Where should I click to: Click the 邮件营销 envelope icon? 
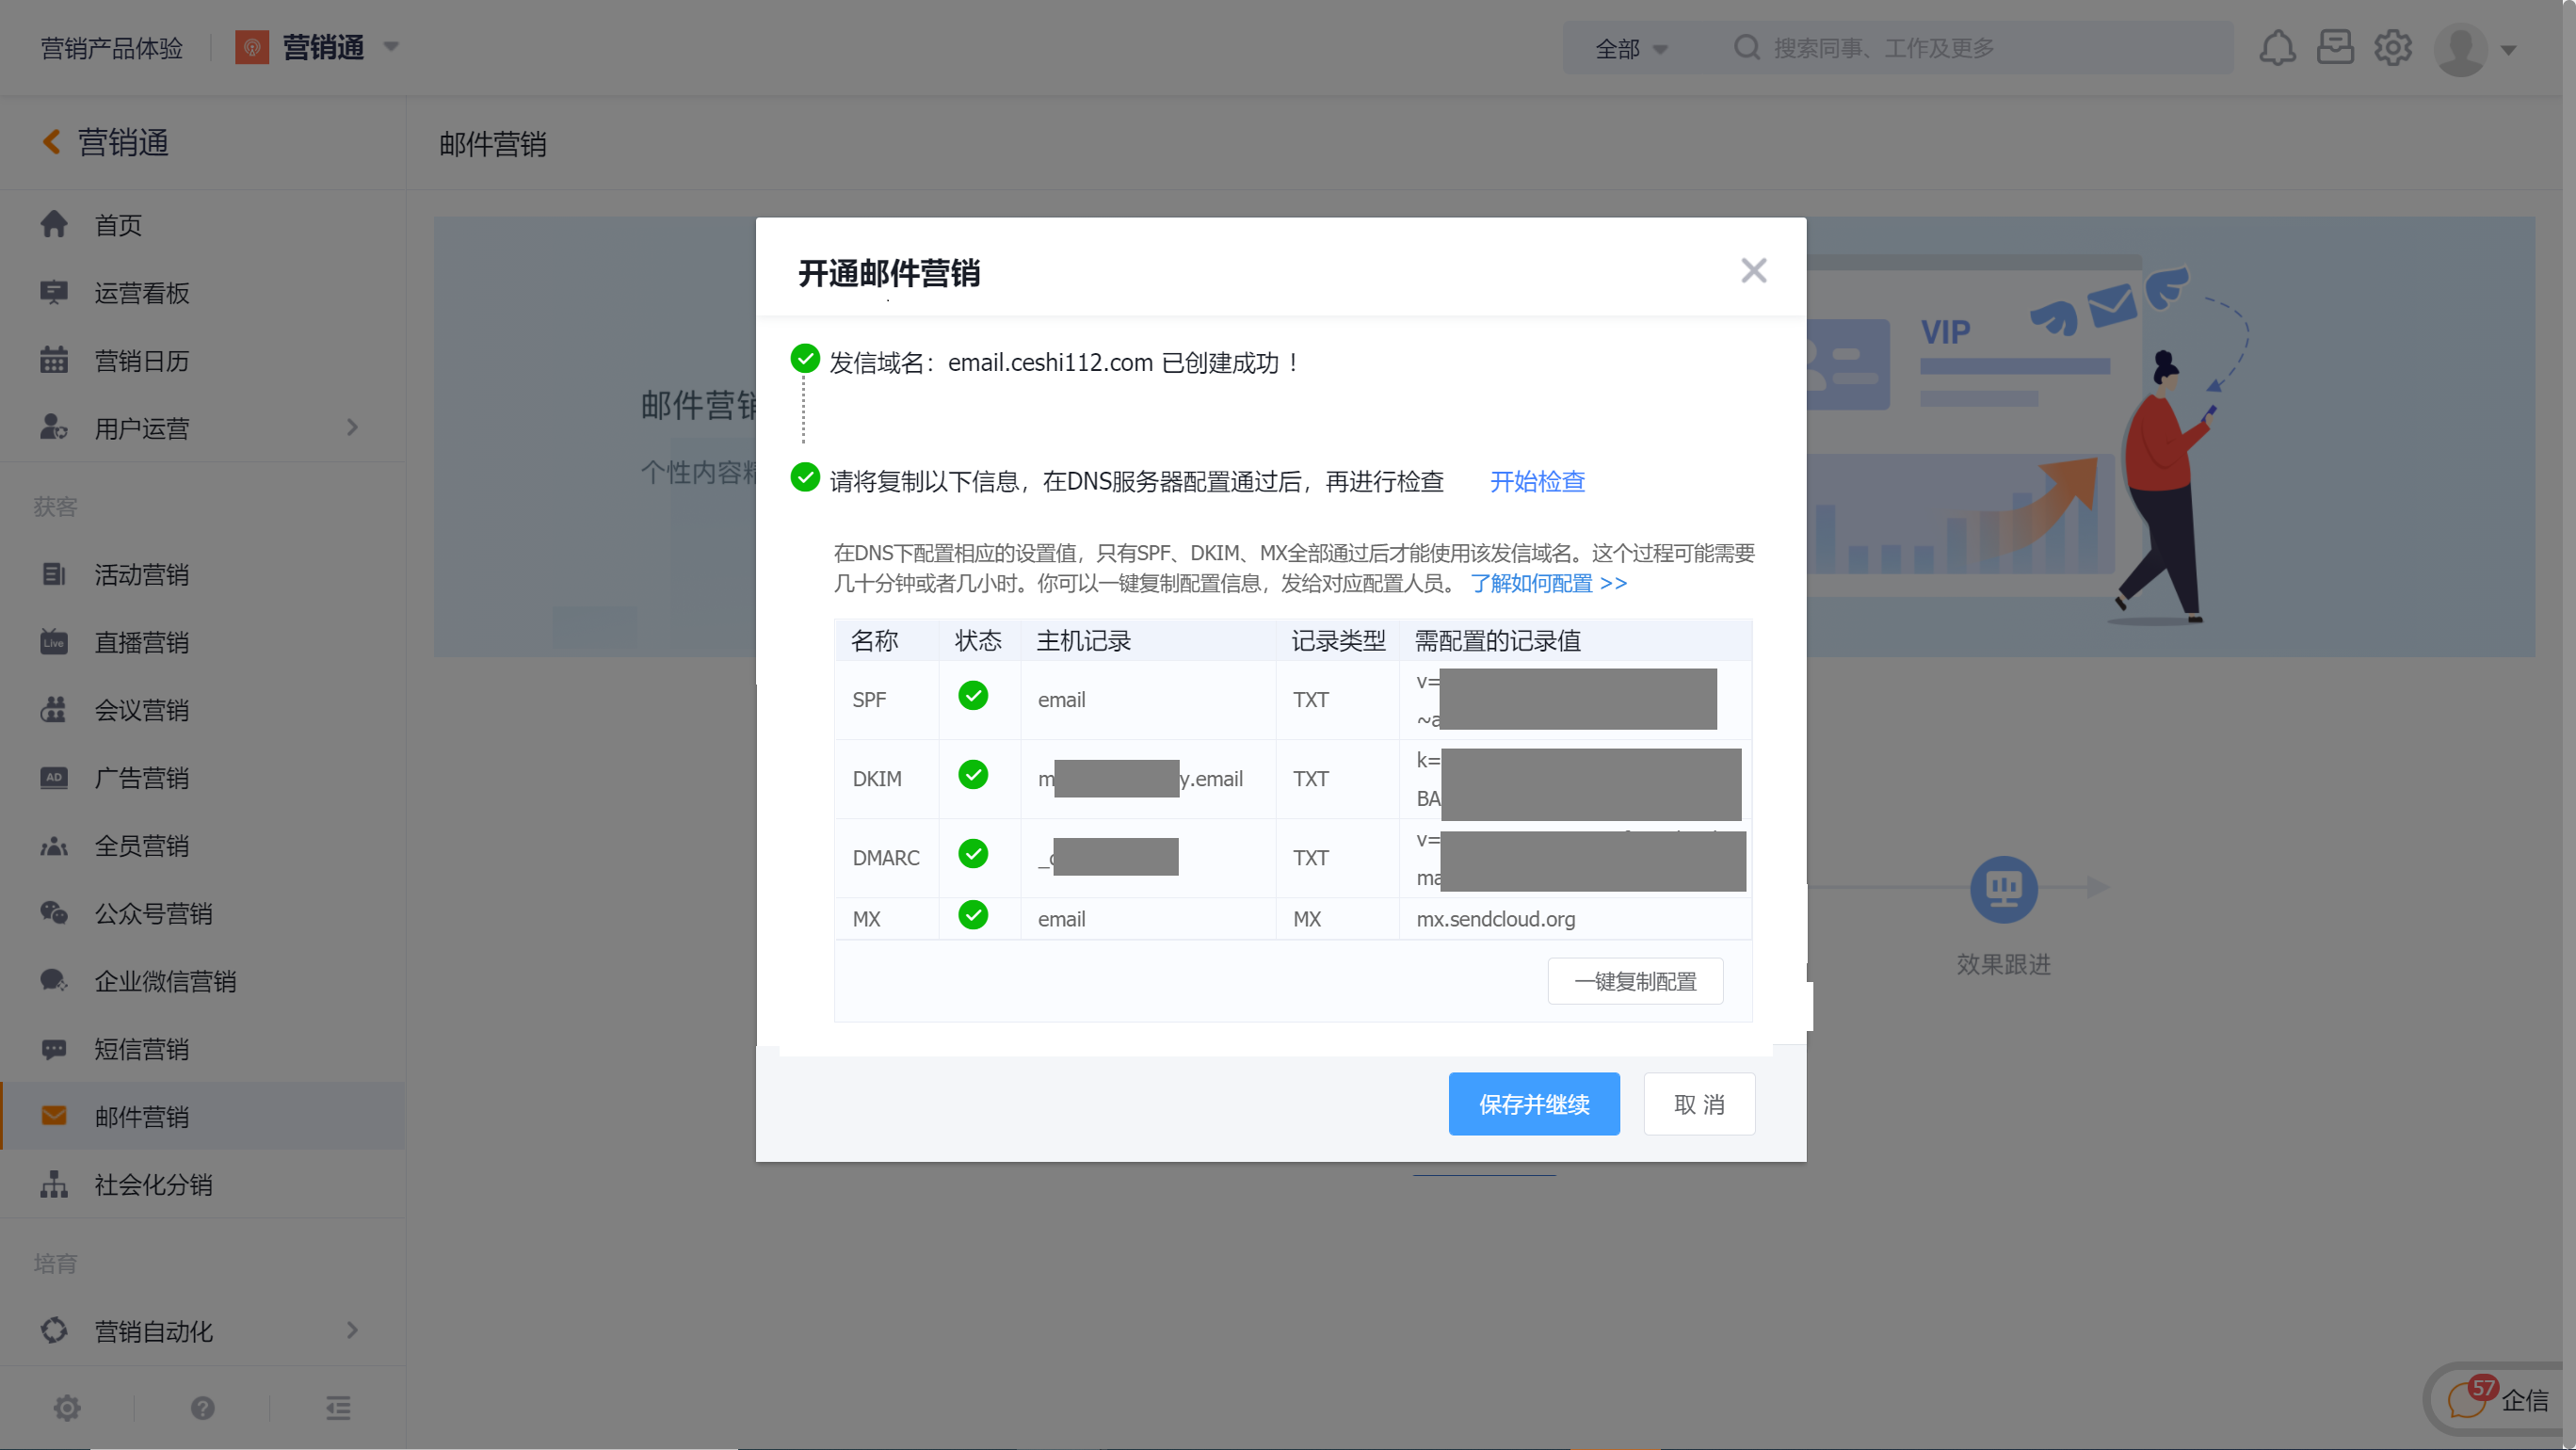[54, 1116]
